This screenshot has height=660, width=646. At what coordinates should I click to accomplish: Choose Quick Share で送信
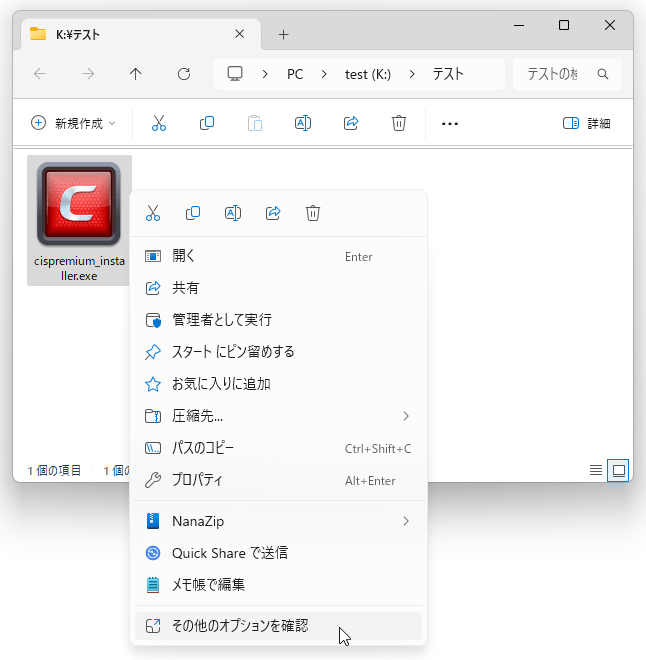pyautogui.click(x=278, y=553)
